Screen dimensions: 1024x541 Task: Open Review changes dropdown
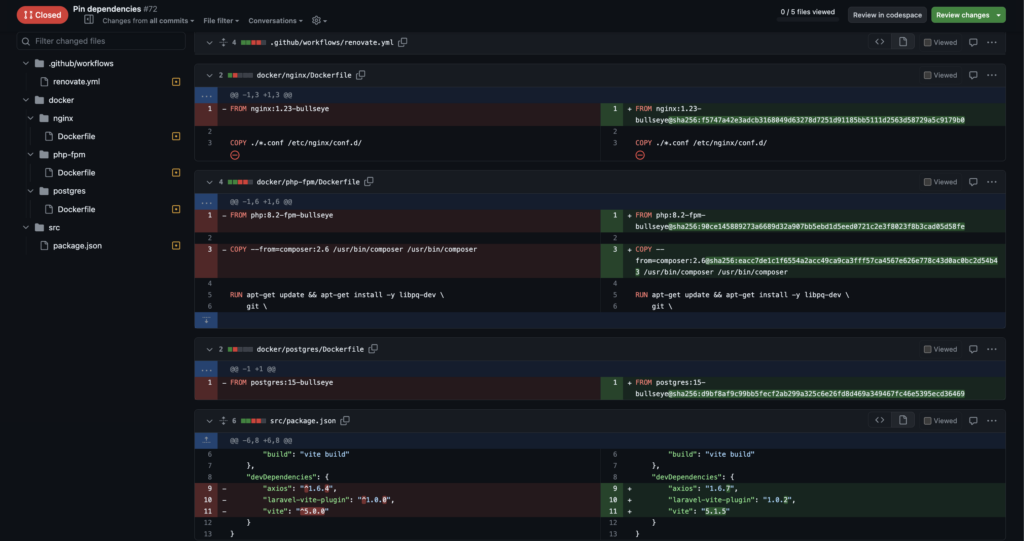click(x=968, y=15)
